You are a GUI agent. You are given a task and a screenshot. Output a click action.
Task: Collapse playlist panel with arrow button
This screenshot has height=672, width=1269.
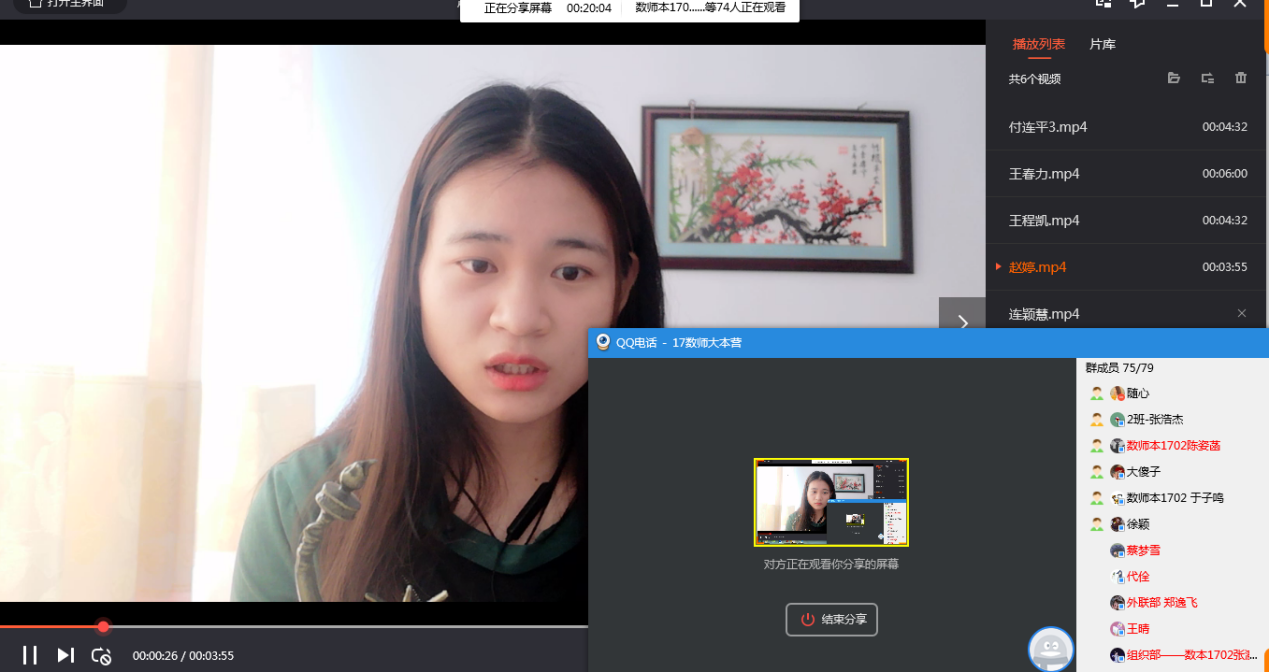[962, 321]
